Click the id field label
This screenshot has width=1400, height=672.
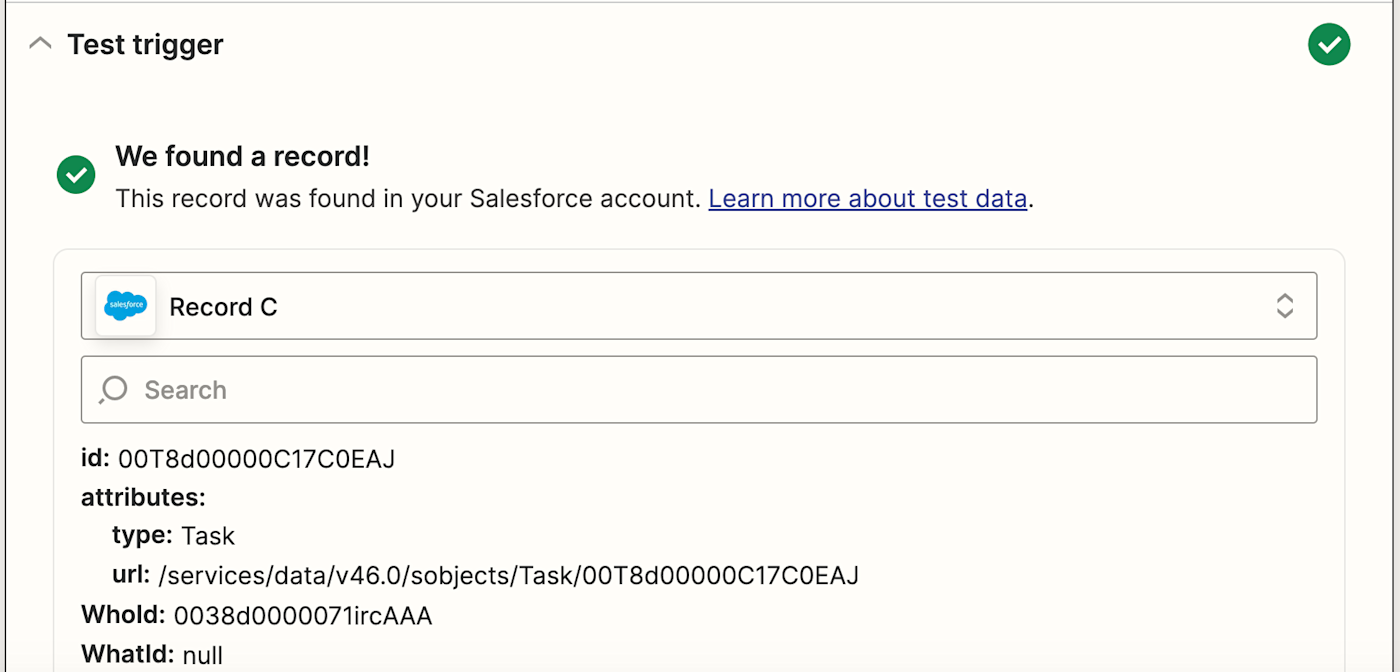[x=95, y=459]
